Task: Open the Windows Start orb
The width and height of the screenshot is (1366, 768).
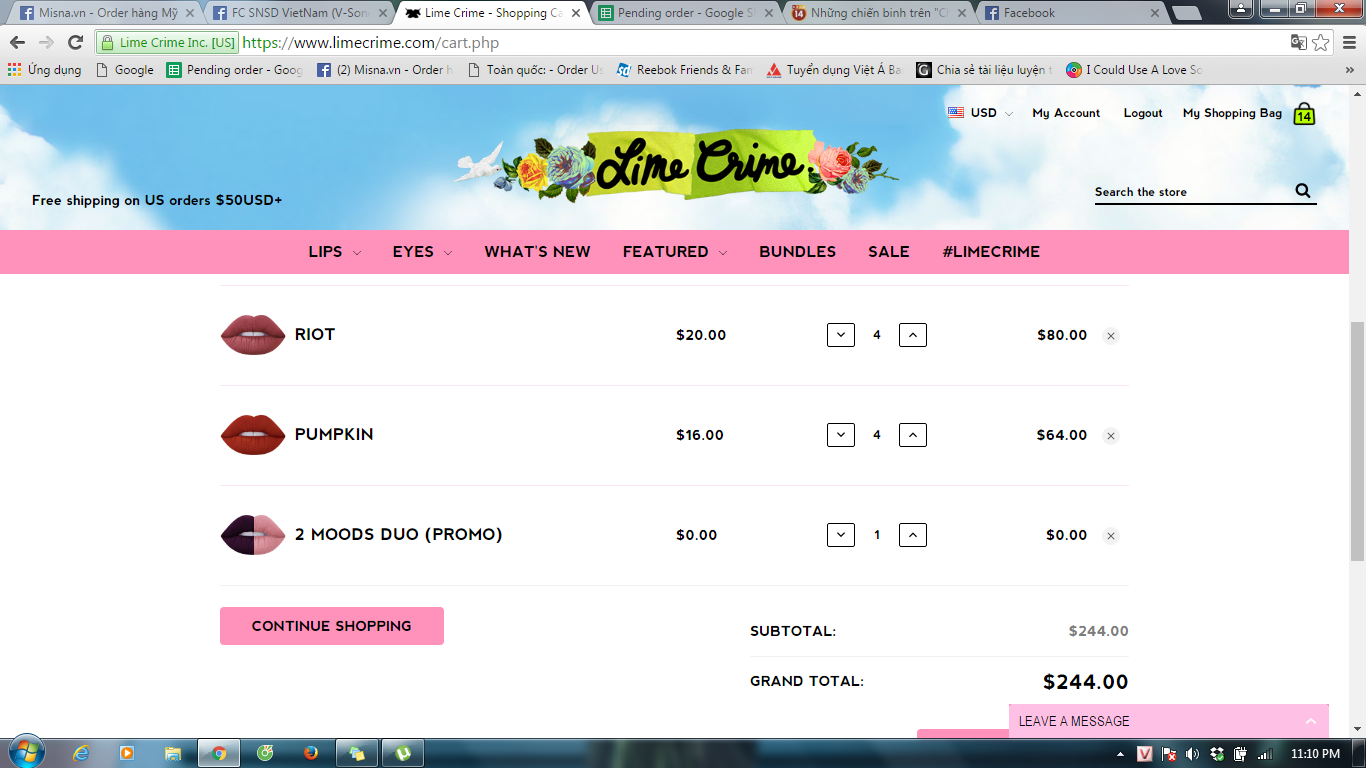Action: pos(26,753)
